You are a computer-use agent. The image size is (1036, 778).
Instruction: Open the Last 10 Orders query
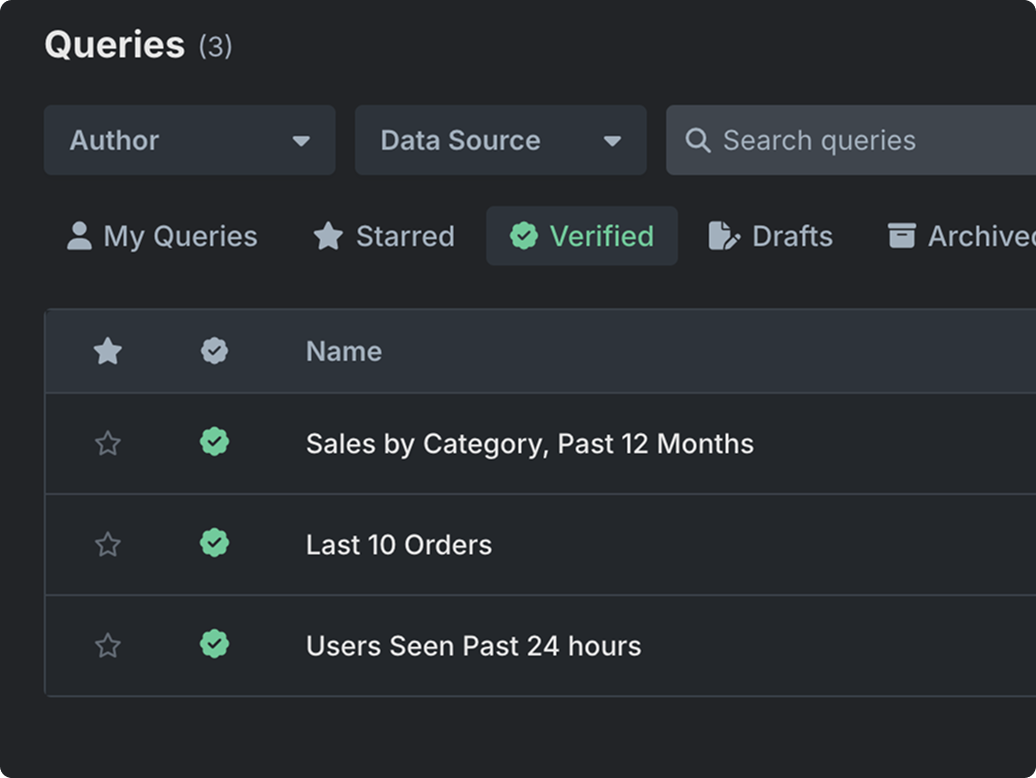click(398, 544)
